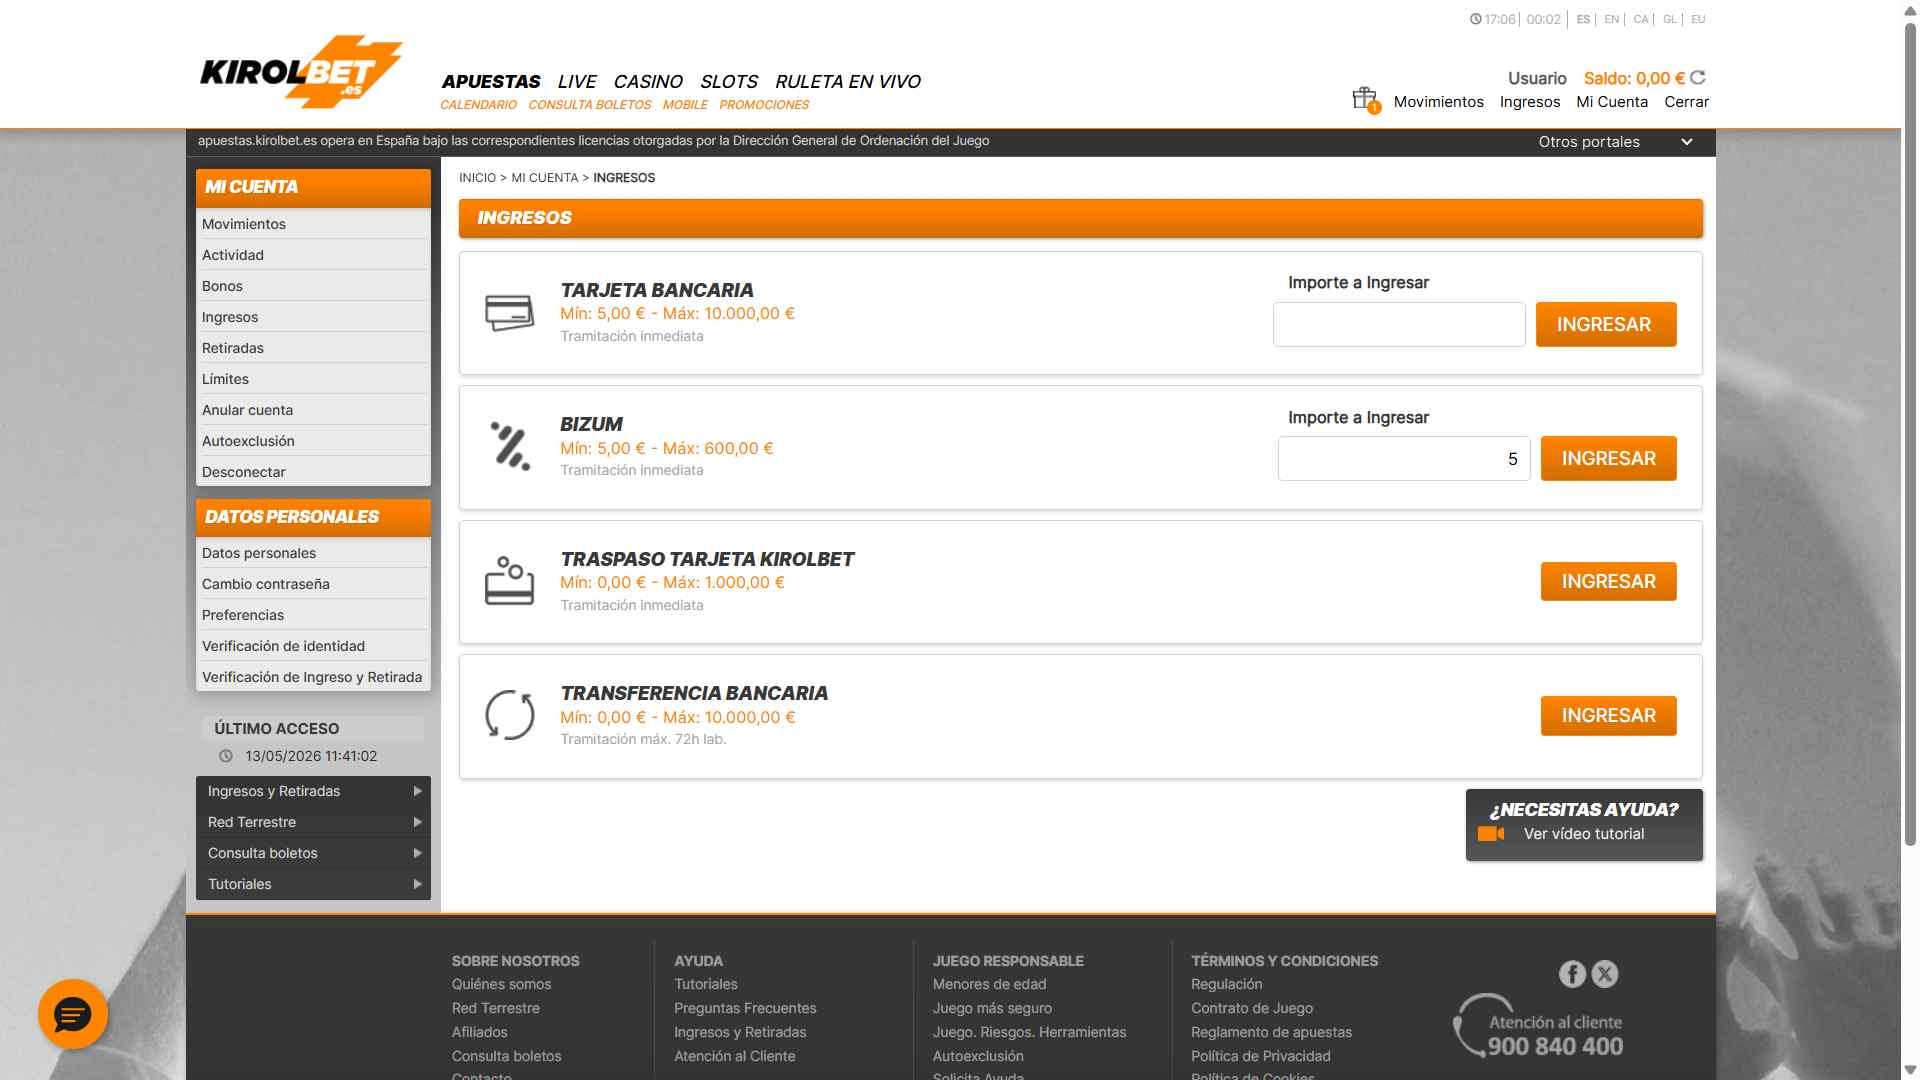Open Preguntas Frecuentes in the footer
Screen dimensions: 1920x1080
click(x=745, y=1008)
